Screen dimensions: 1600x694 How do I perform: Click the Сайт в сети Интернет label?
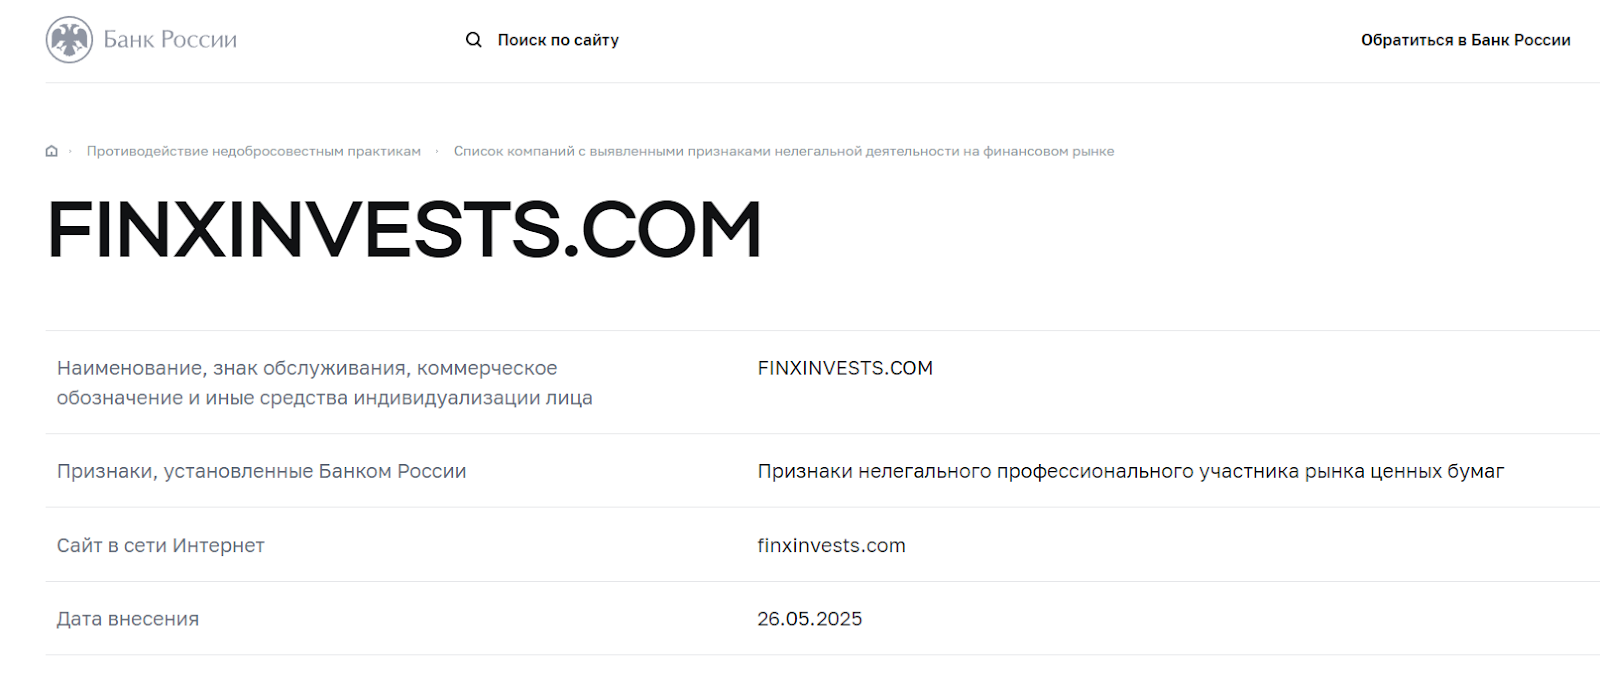(161, 545)
